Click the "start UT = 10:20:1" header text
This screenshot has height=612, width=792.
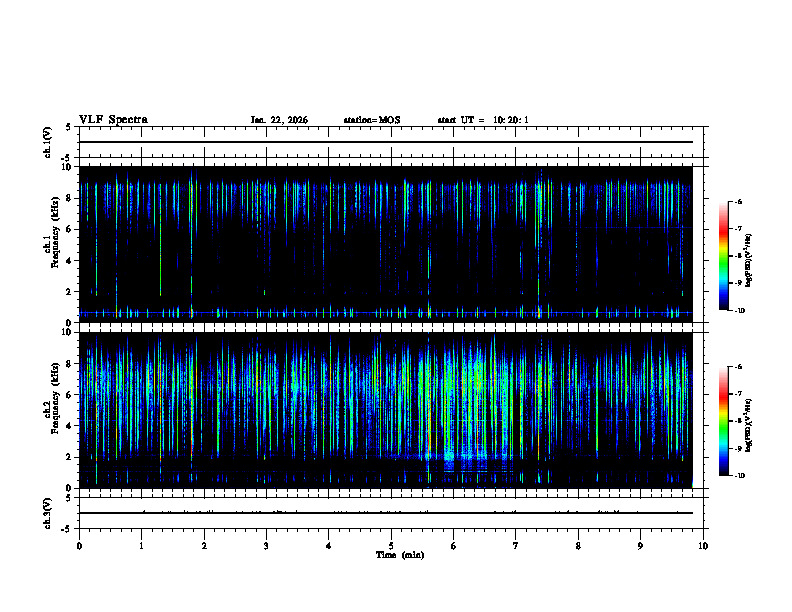(x=483, y=120)
